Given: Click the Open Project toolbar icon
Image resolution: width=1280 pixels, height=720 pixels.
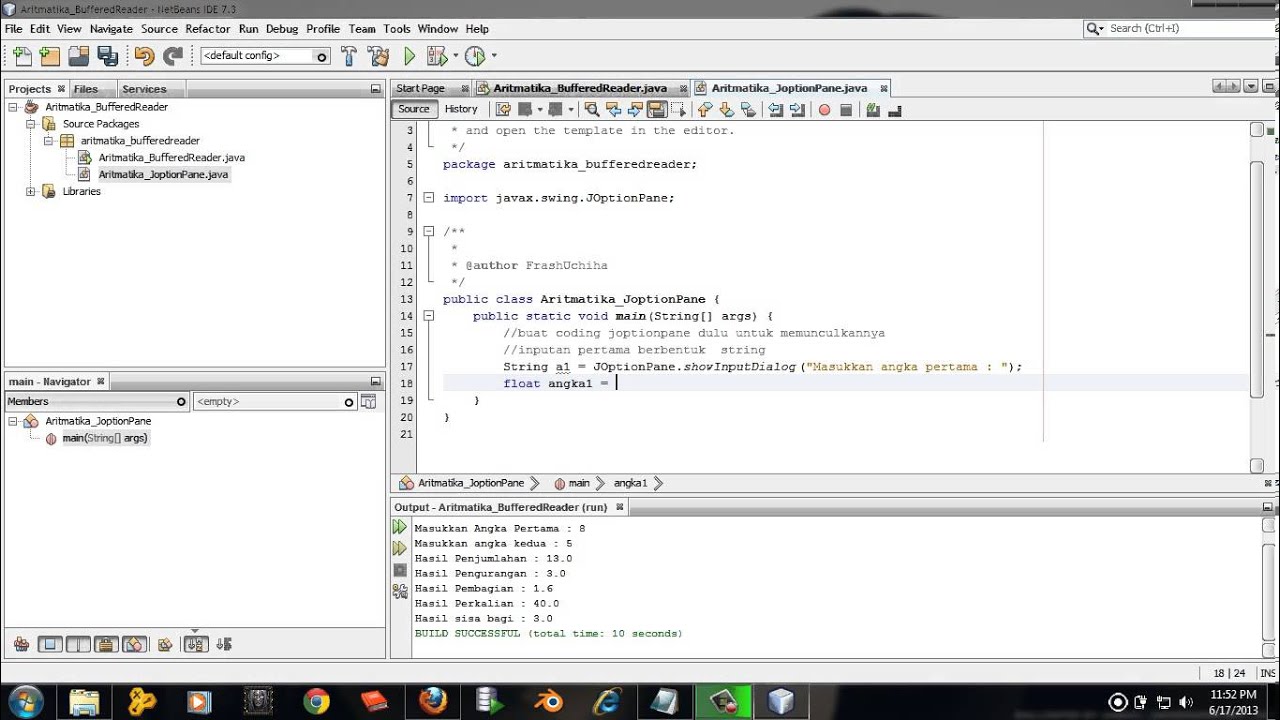Looking at the screenshot, I should pos(78,56).
